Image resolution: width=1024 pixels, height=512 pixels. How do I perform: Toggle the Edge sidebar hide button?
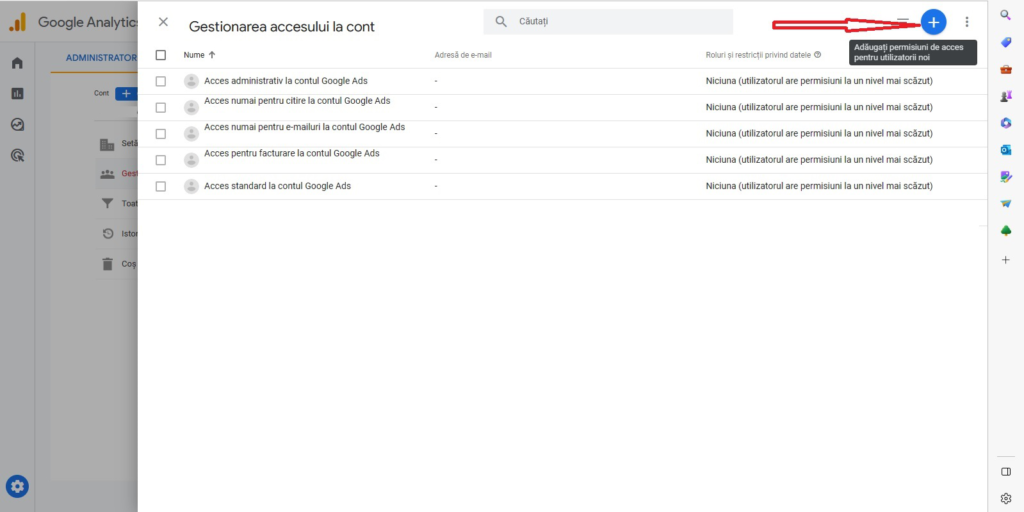(x=1006, y=472)
